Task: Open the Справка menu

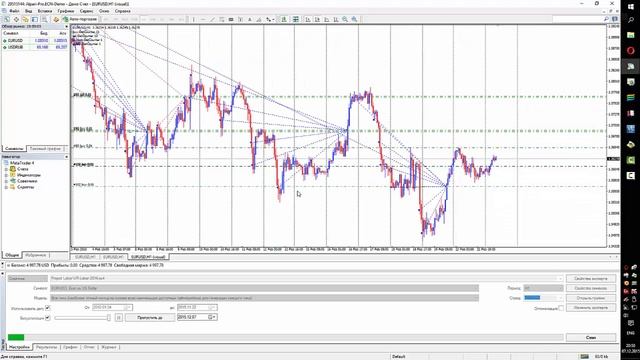Action: pyautogui.click(x=122, y=11)
